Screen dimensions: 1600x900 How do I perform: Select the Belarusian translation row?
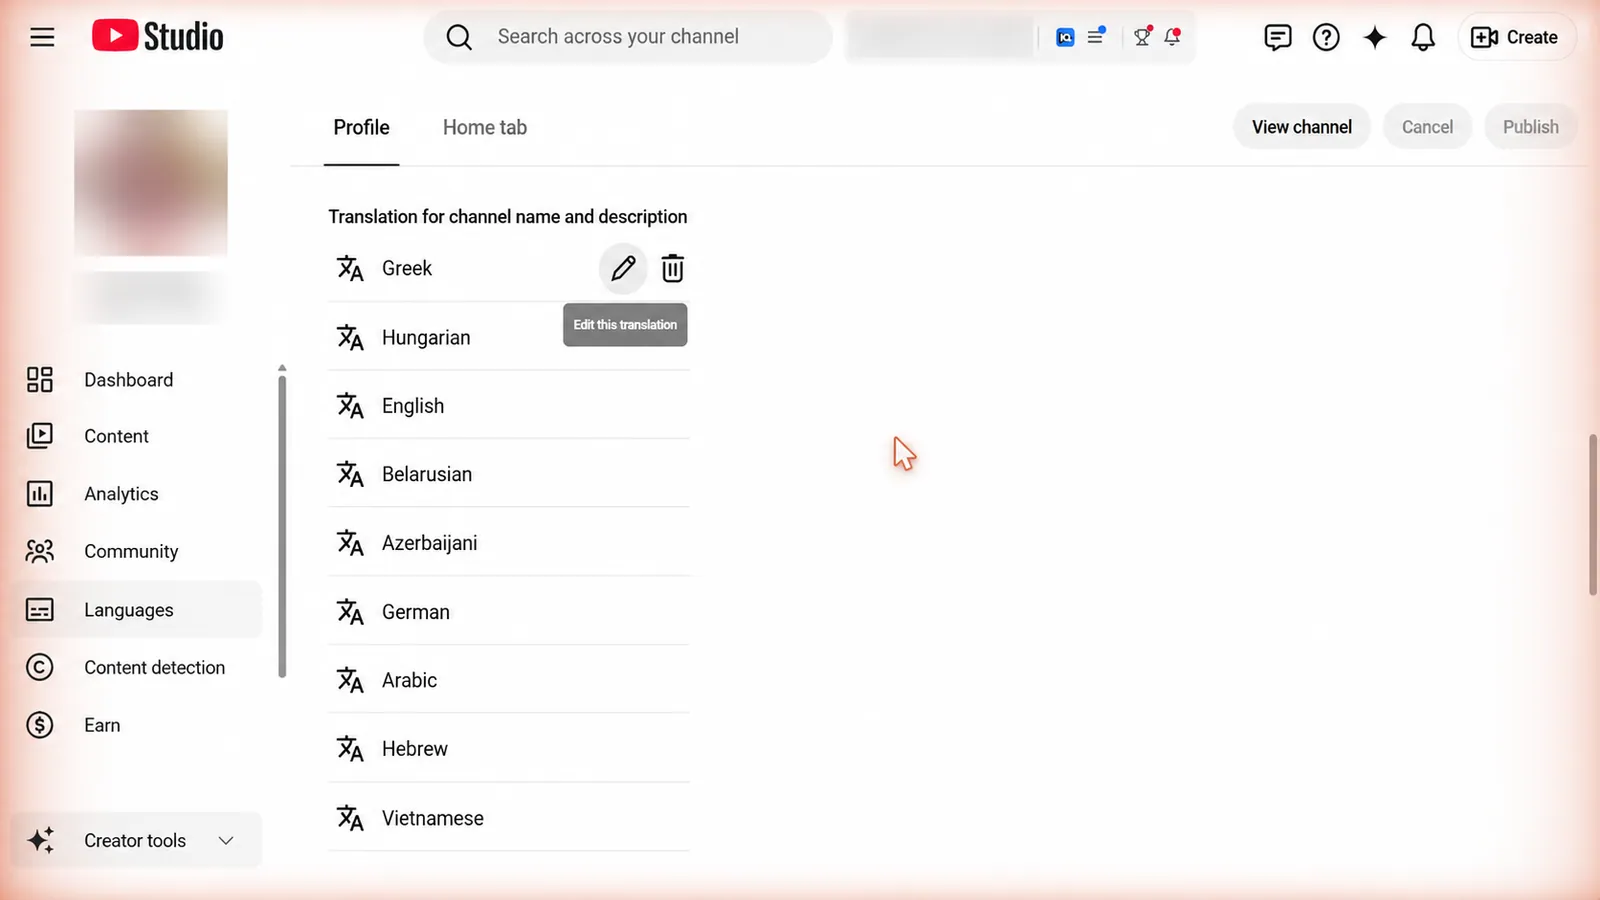(509, 474)
